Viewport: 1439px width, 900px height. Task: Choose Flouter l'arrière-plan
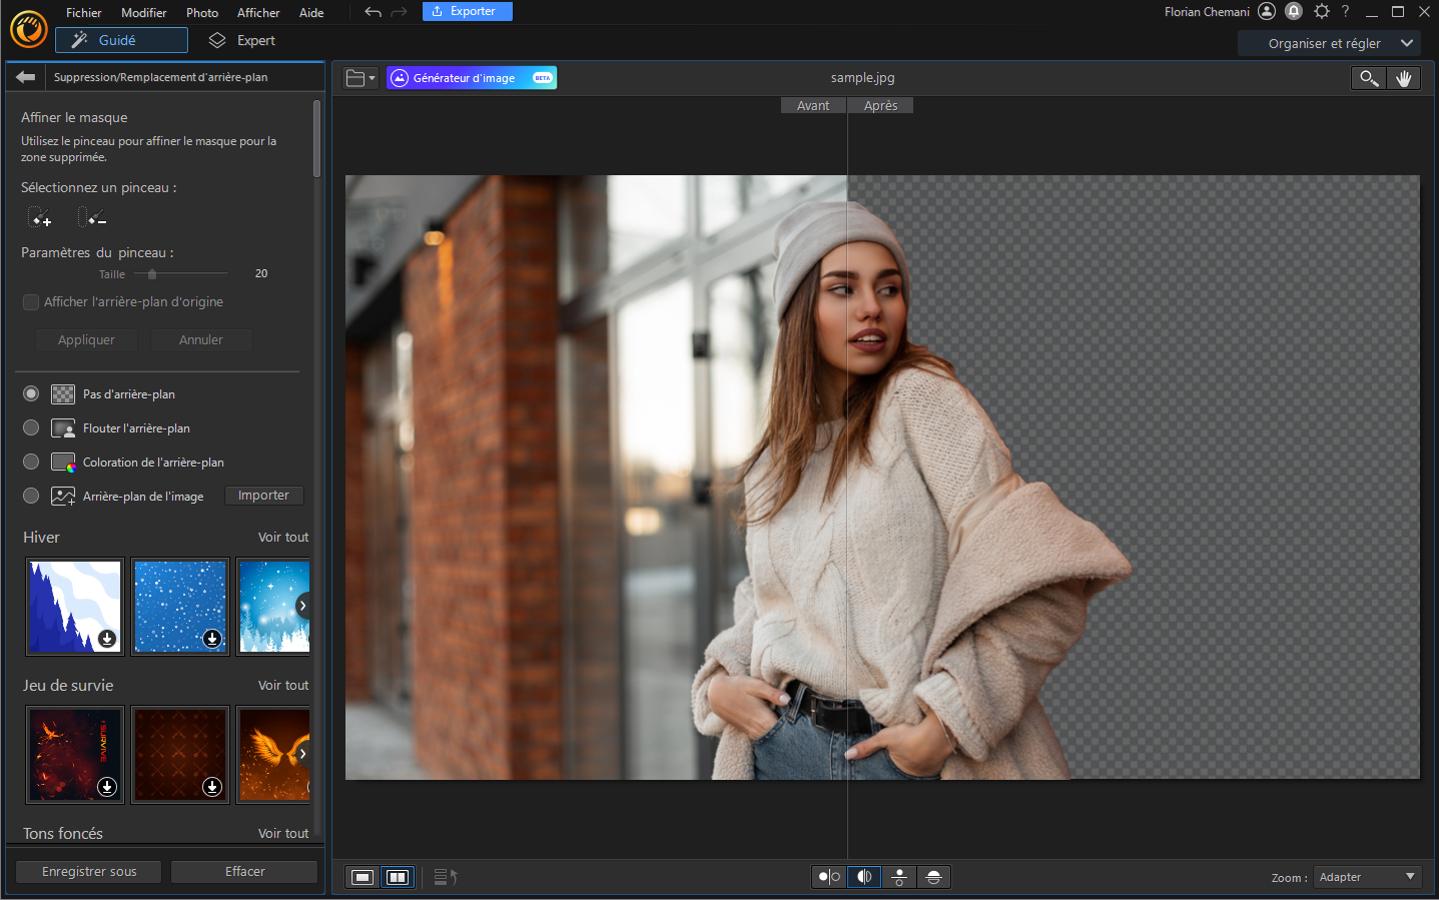pos(31,427)
